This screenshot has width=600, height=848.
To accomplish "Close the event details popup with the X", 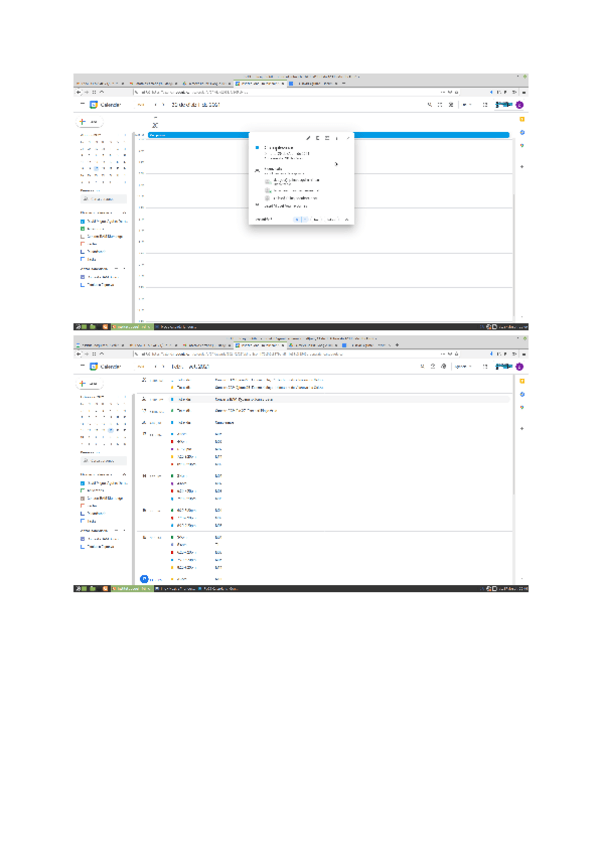I will tap(348, 138).
